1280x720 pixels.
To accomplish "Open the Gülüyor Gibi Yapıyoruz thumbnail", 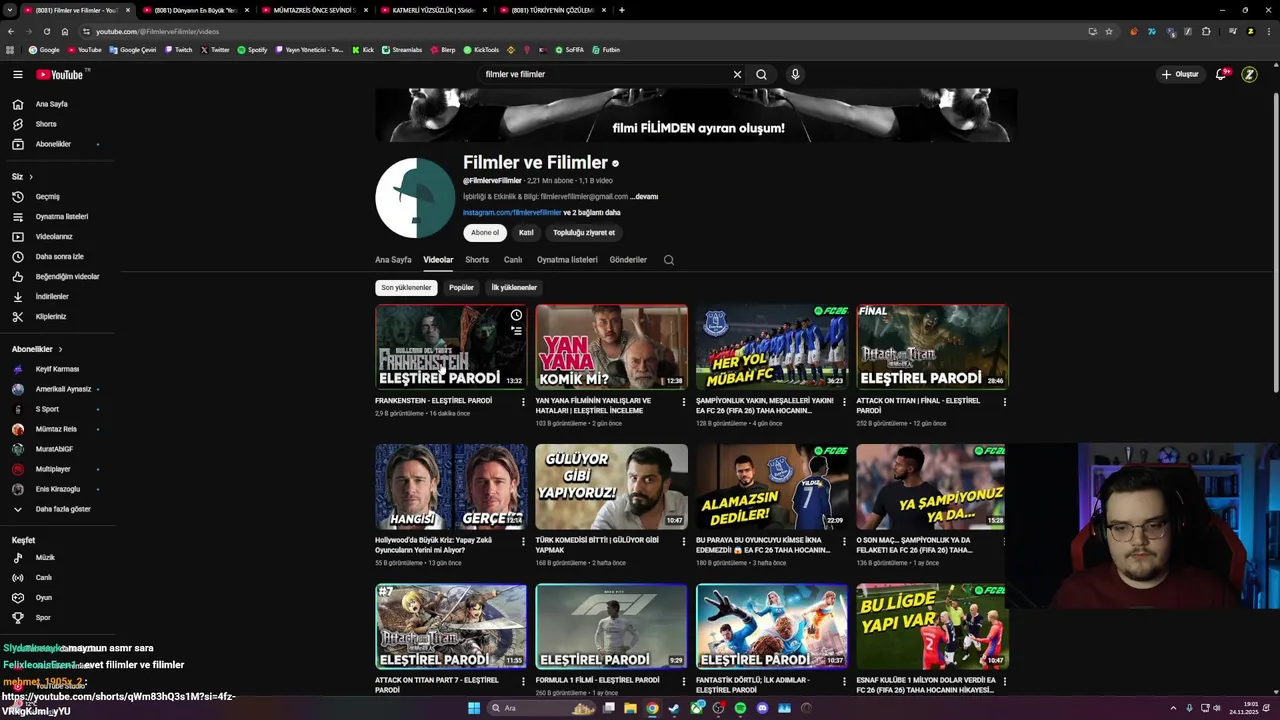I will [x=611, y=487].
